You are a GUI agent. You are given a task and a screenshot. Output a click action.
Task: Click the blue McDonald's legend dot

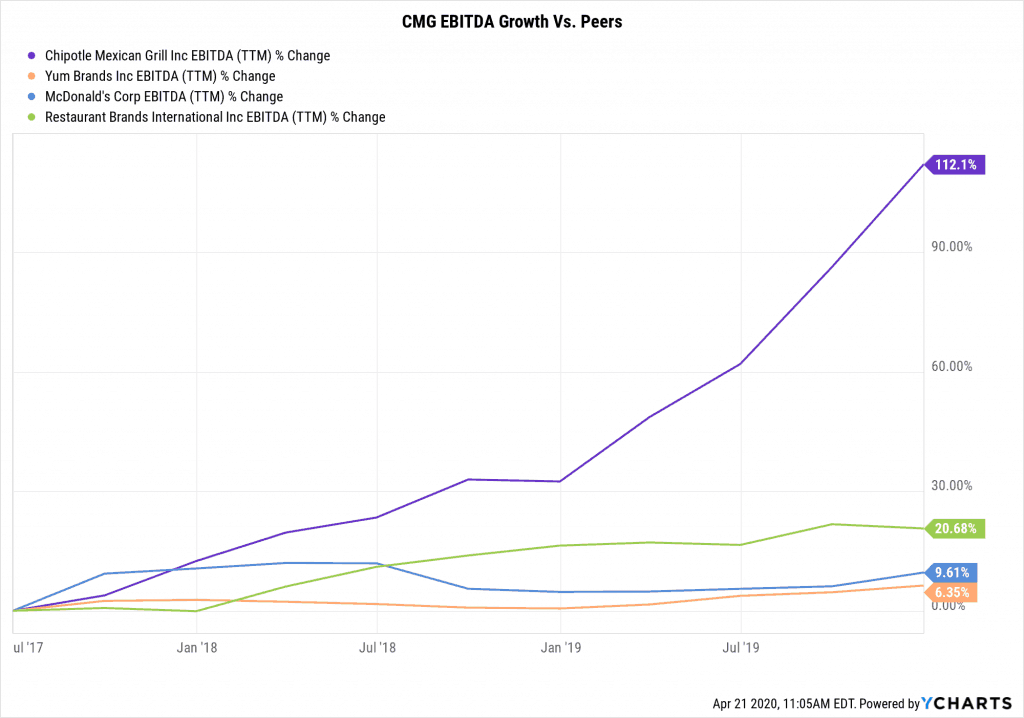(x=32, y=97)
